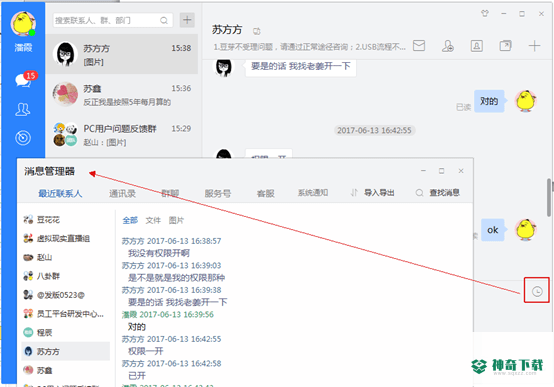Screen dimensions: 554x387
Task: Click the skin shirt icon in title bar
Action: pos(485,13)
